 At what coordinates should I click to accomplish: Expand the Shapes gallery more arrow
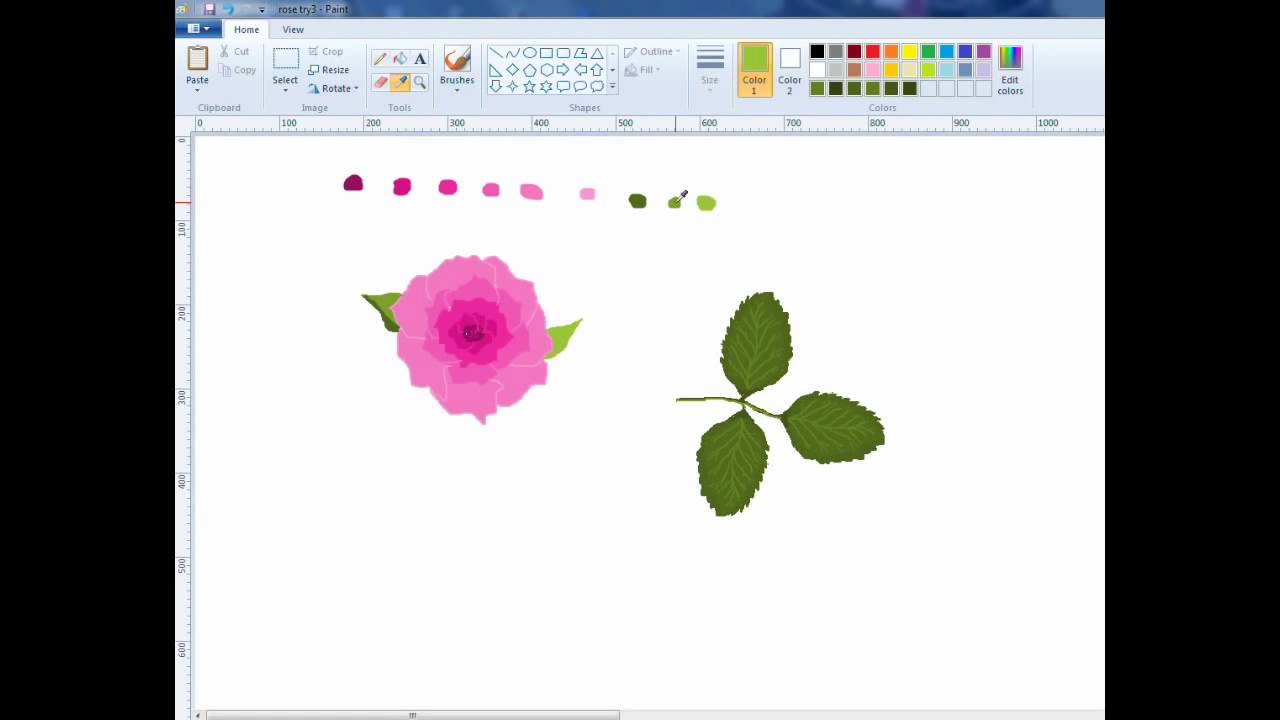coord(612,87)
